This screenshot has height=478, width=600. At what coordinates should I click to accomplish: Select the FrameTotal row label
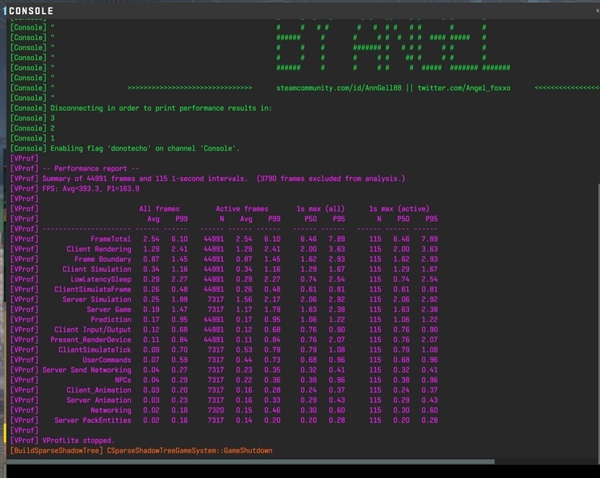(111, 239)
